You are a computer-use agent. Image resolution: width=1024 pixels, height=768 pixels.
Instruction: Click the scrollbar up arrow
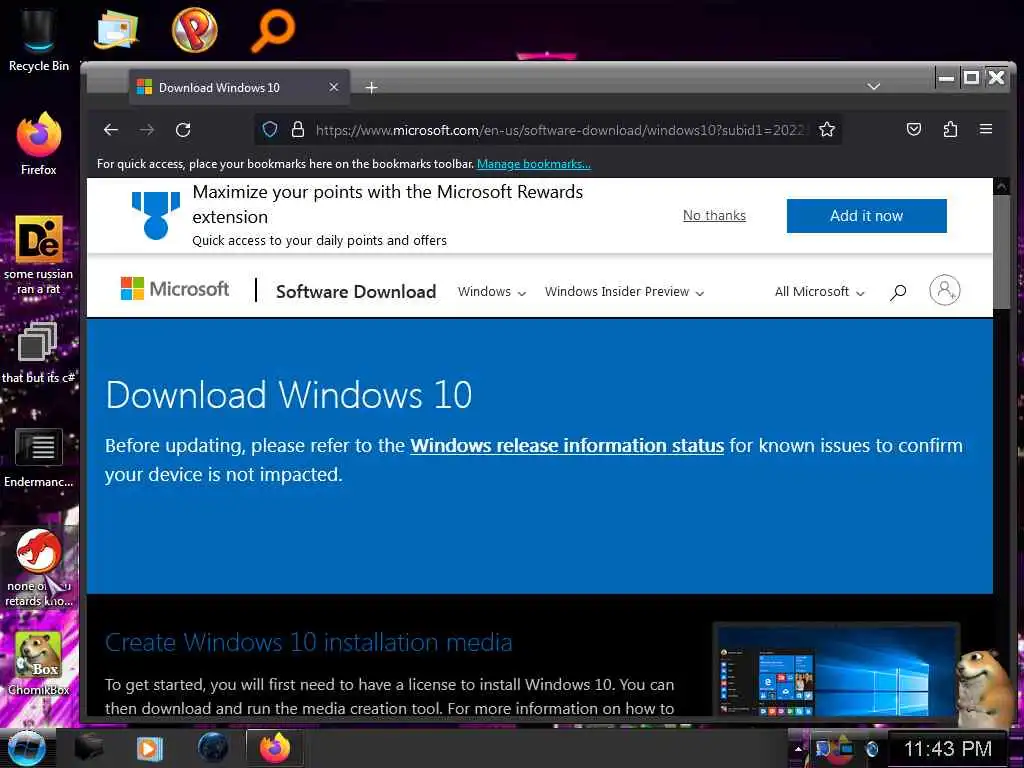pyautogui.click(x=1001, y=187)
